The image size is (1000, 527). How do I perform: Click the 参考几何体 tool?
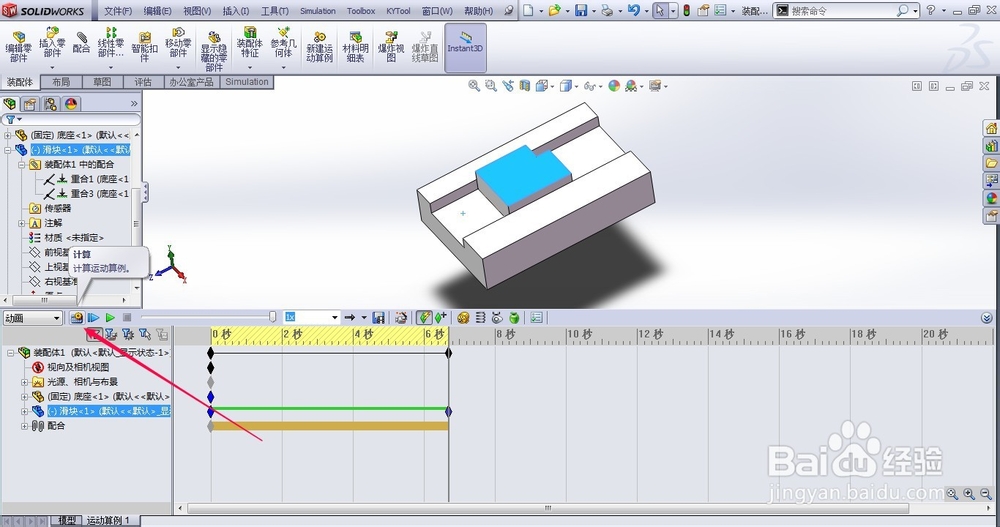pos(283,47)
